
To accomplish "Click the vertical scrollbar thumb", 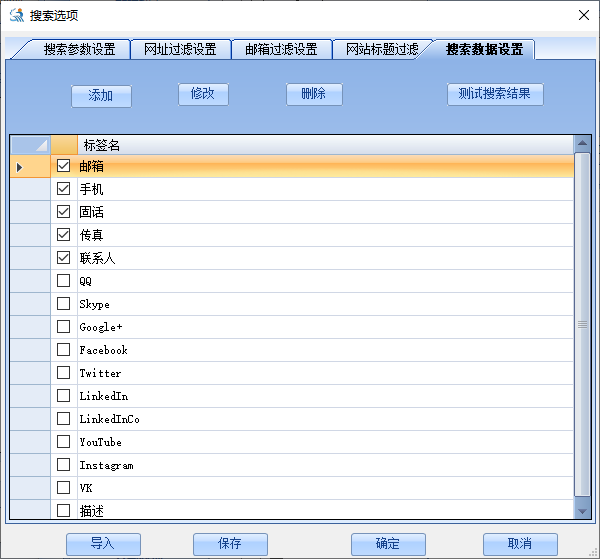I will click(583, 324).
